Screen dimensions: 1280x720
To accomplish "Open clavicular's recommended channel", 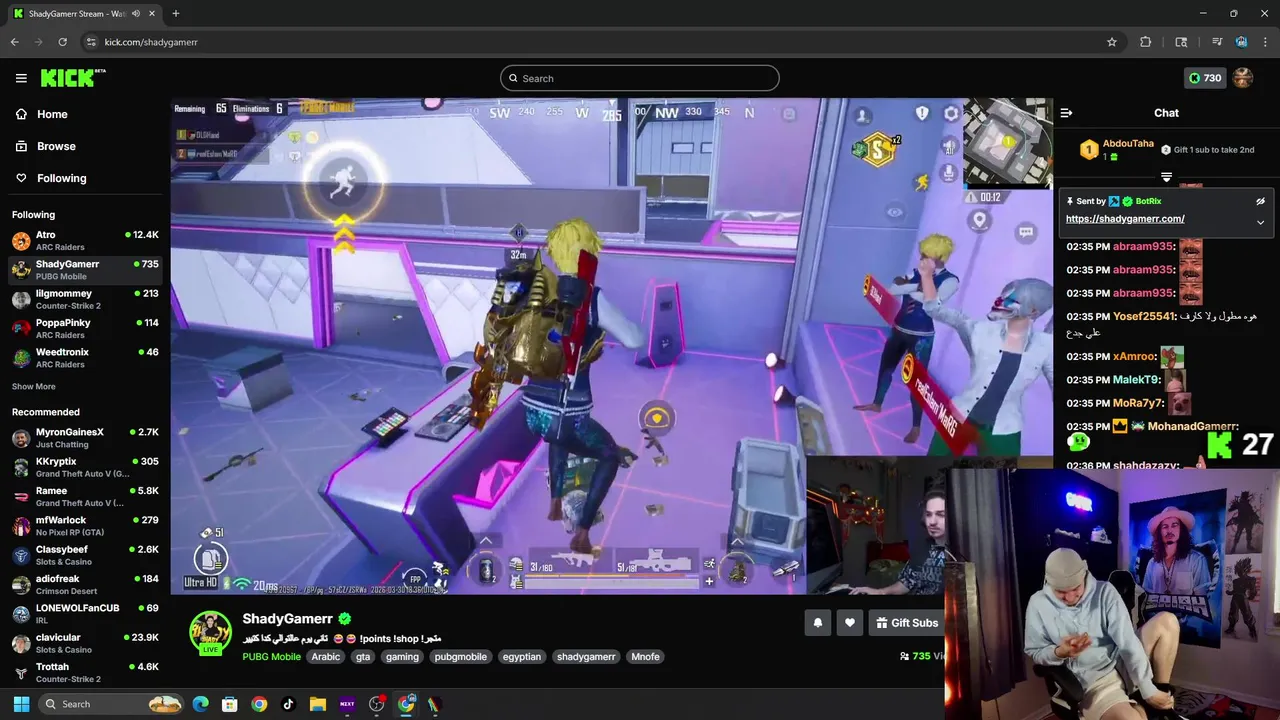I will [x=85, y=643].
